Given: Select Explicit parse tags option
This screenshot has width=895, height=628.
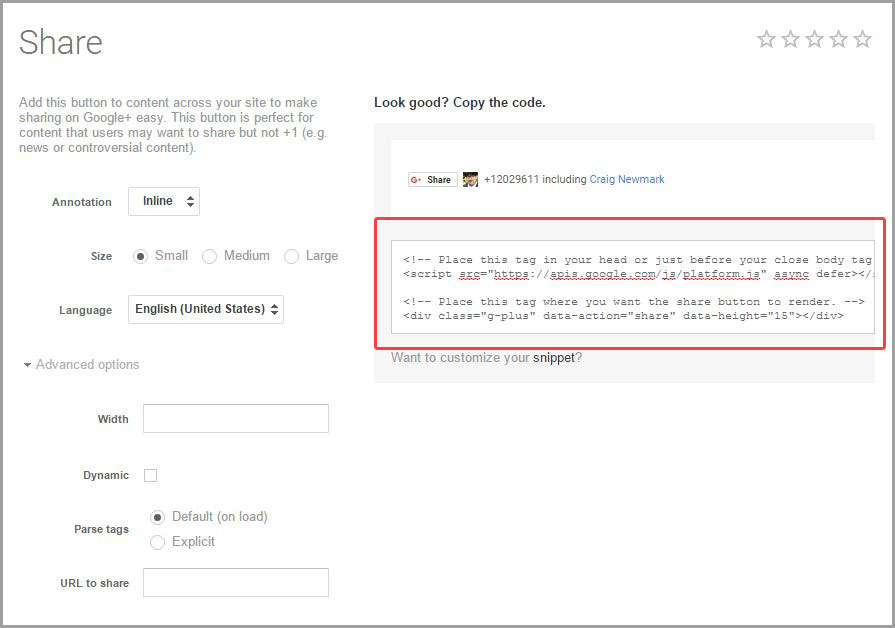Looking at the screenshot, I should pyautogui.click(x=158, y=542).
